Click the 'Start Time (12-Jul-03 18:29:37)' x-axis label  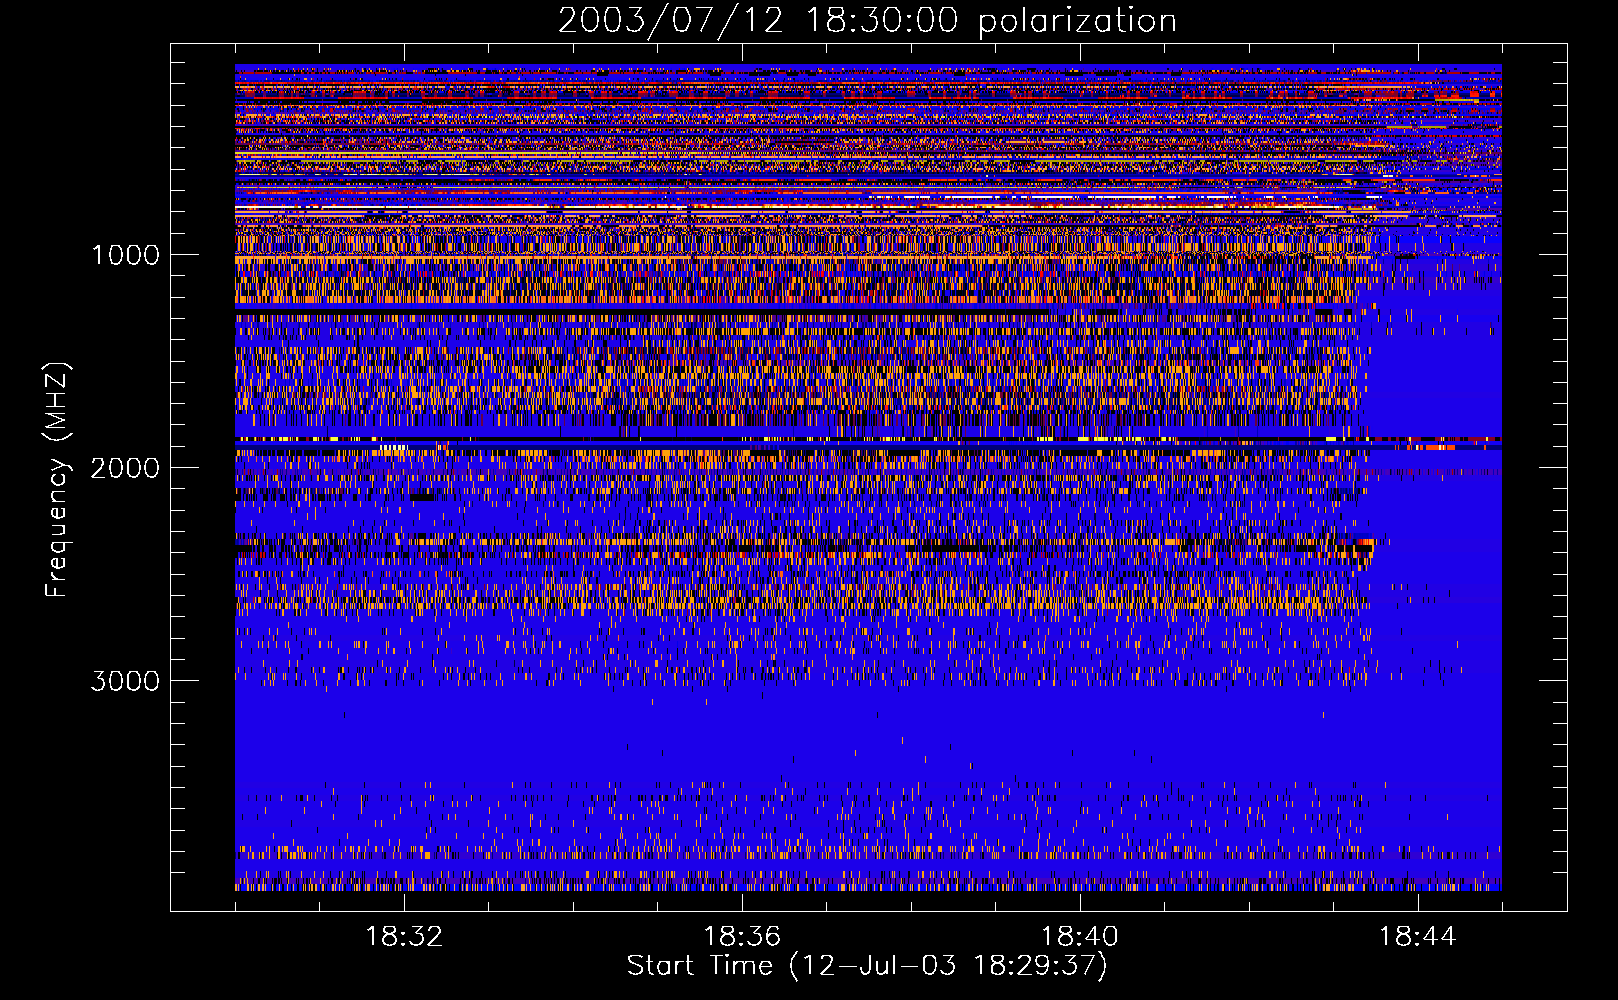[x=867, y=966]
